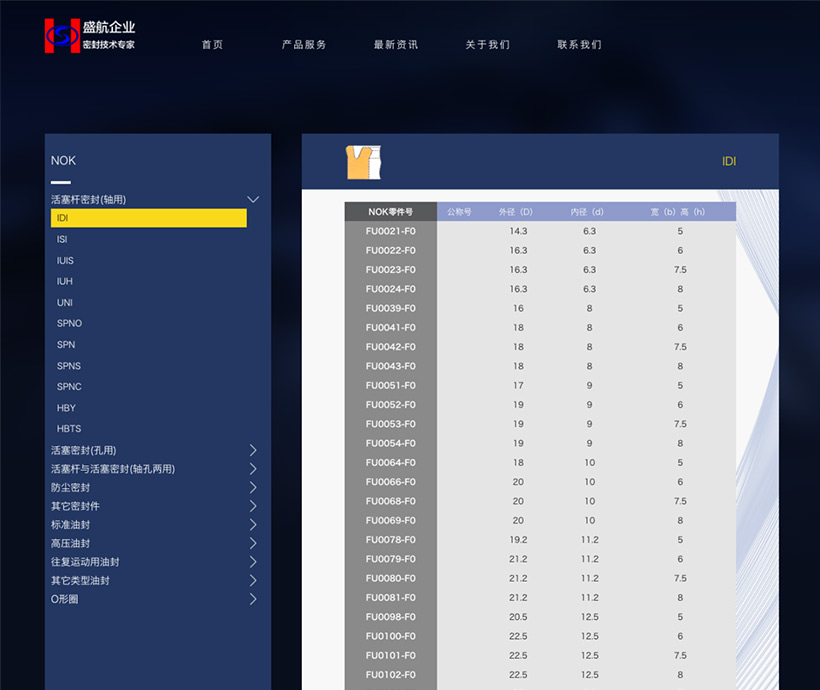Expand the O形圈 category arrow
820x690 pixels.
click(253, 599)
